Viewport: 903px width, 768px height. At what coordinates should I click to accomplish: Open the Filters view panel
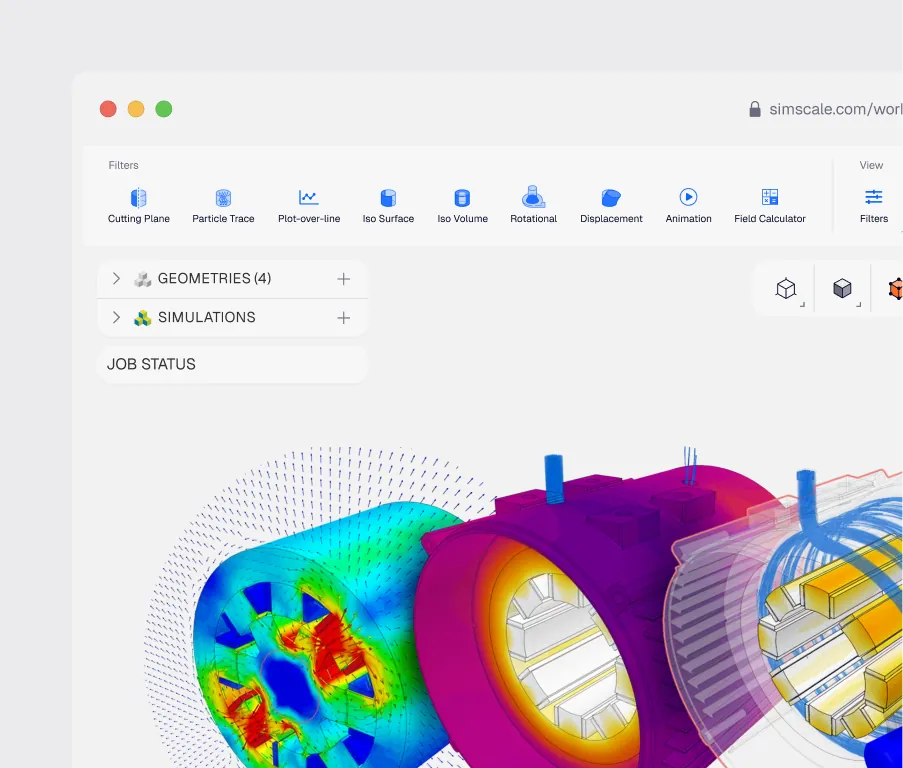(874, 206)
